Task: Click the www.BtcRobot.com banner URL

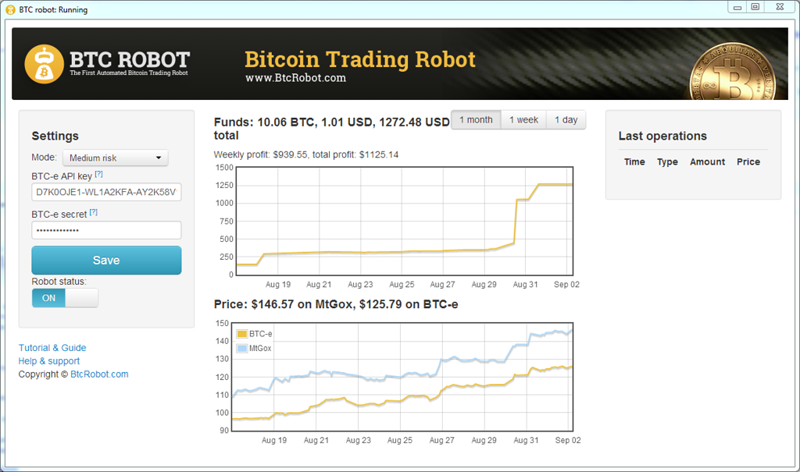Action: [x=295, y=78]
